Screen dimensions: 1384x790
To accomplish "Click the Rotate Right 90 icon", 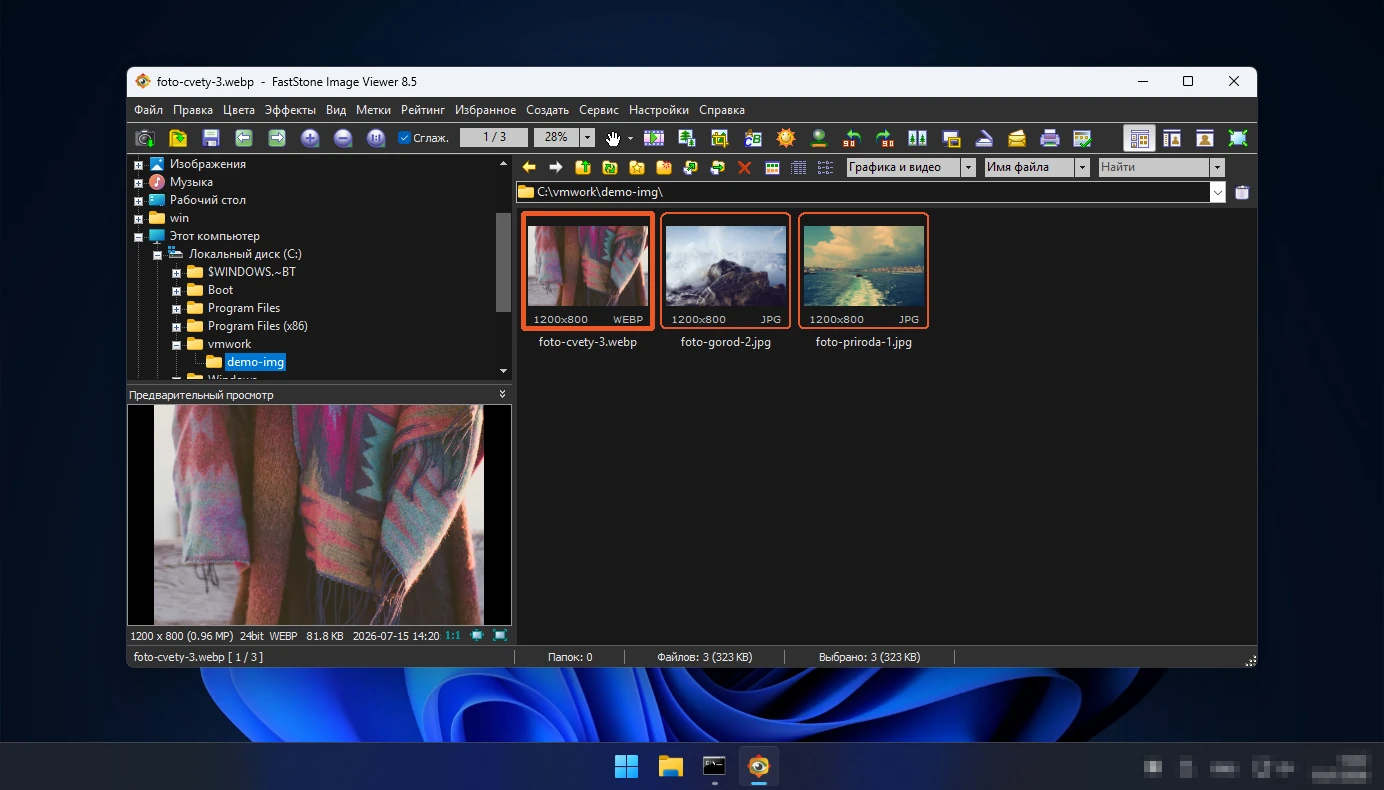I will tap(885, 138).
